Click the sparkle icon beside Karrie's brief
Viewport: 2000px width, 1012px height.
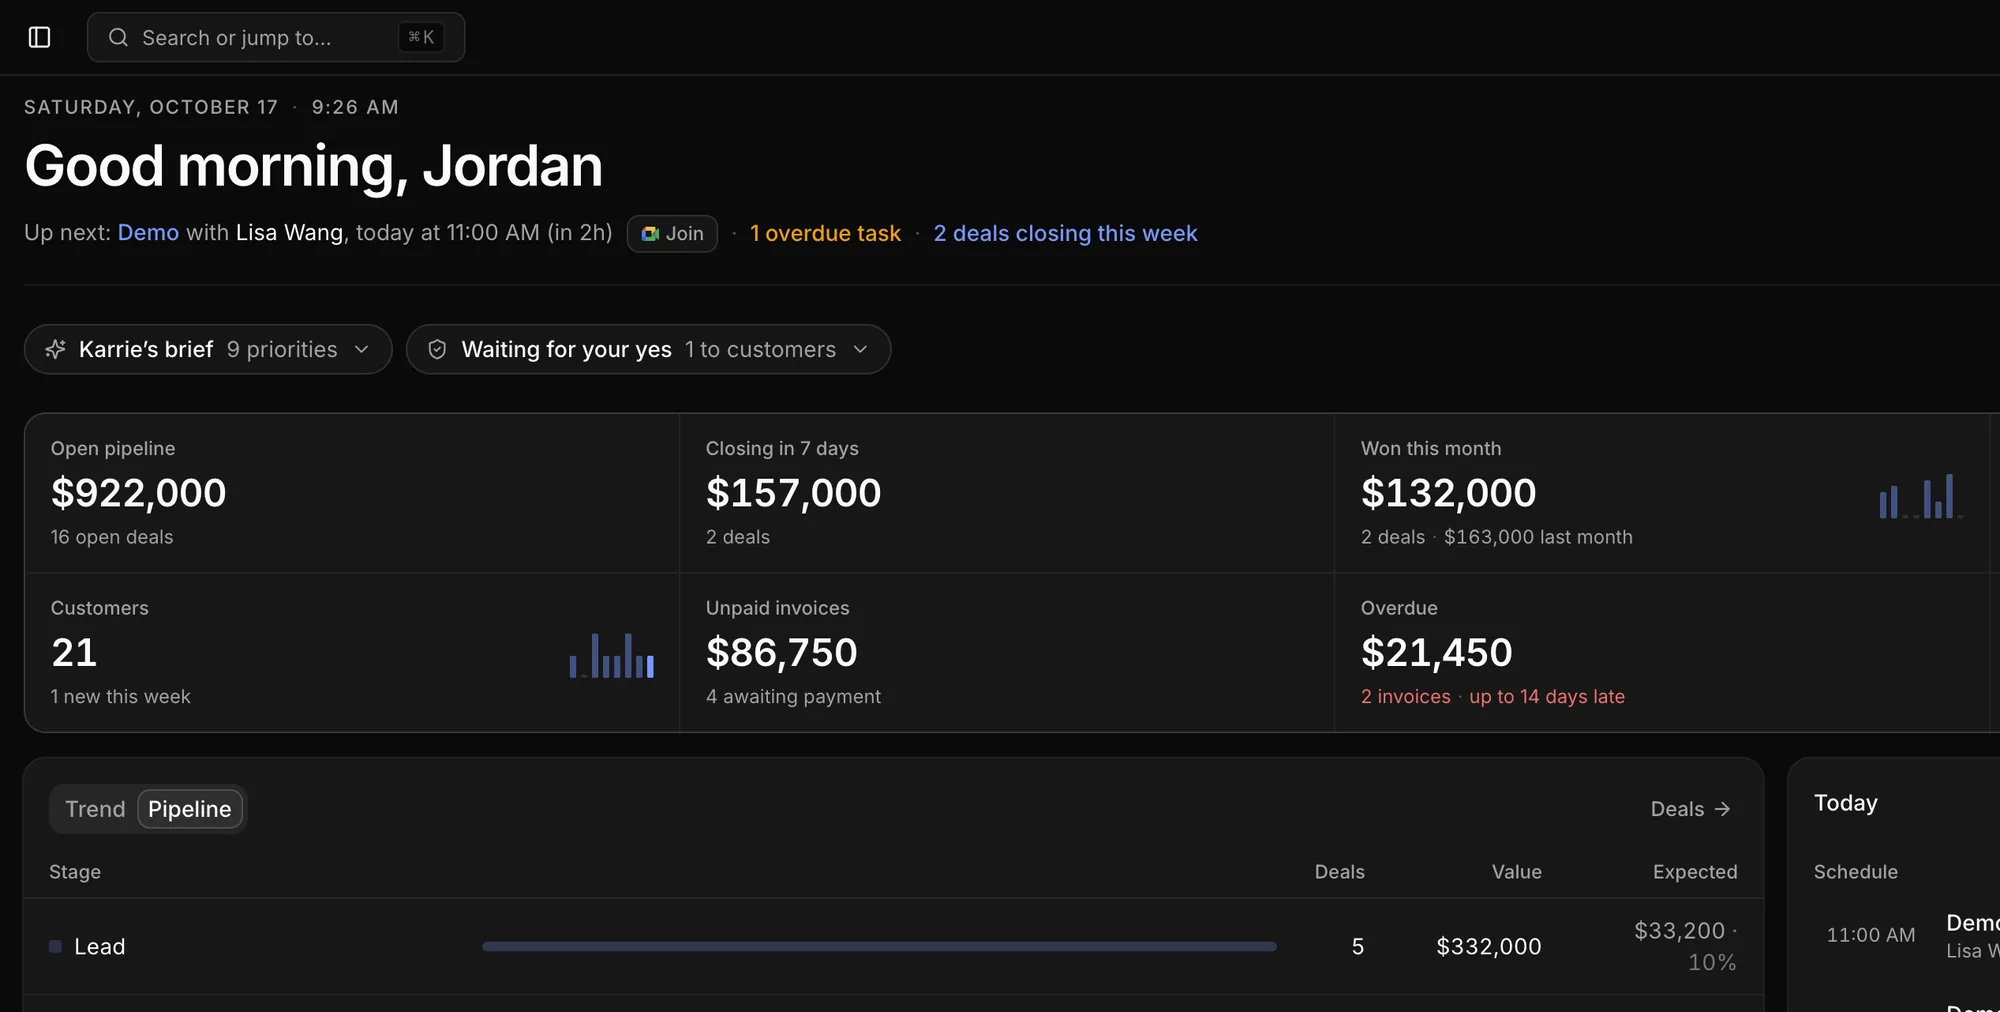(x=56, y=349)
